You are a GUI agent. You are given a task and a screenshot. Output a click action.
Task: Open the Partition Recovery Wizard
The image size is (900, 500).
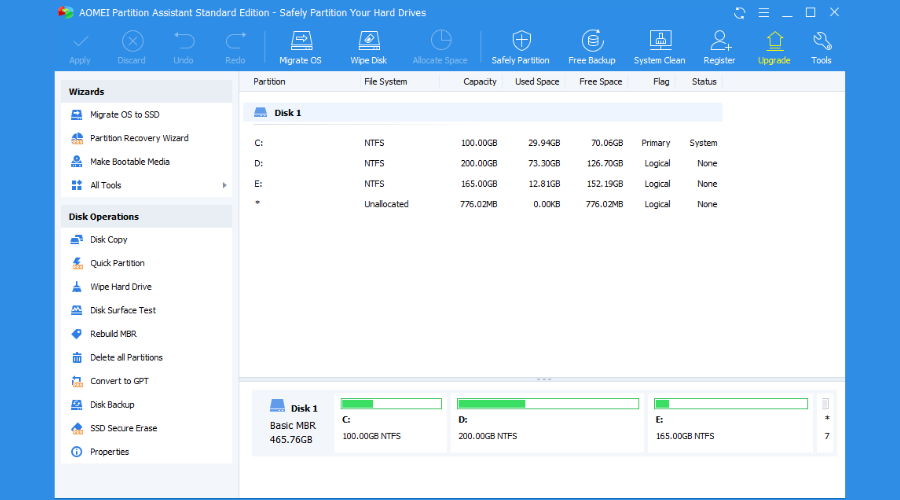(x=139, y=138)
